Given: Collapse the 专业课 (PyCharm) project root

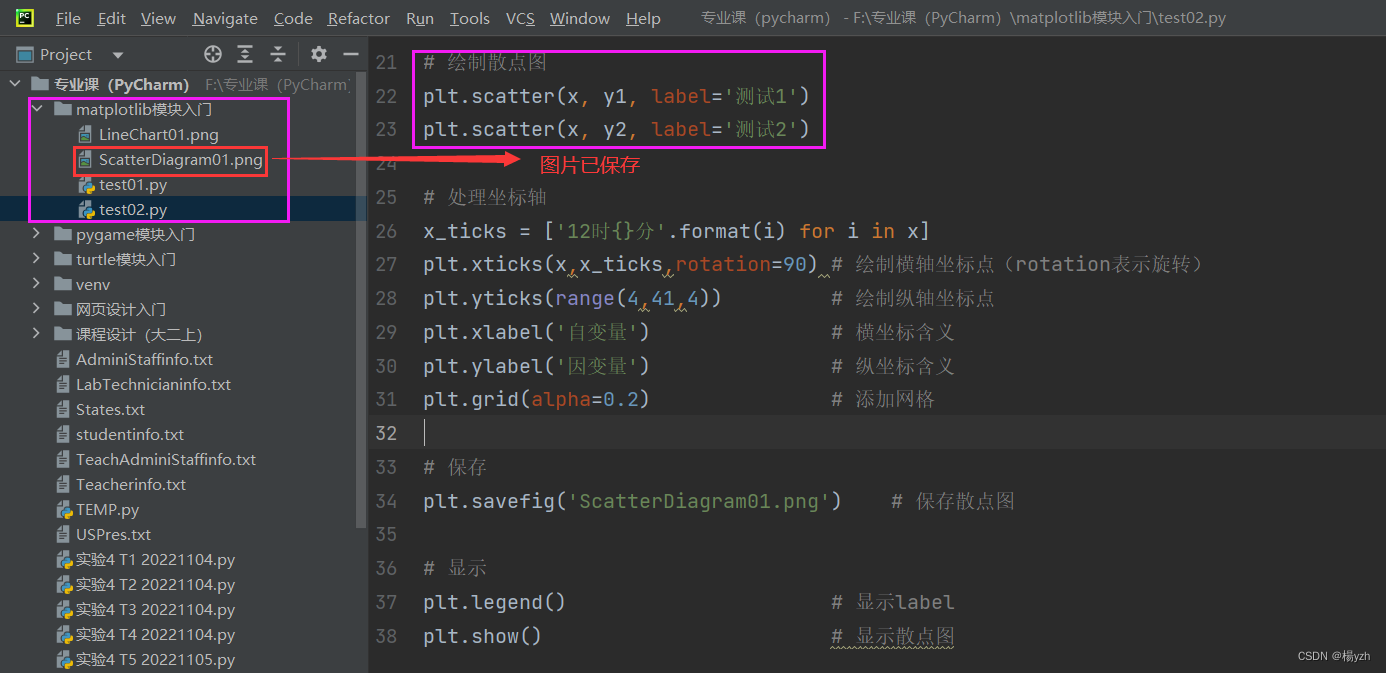Looking at the screenshot, I should click(15, 84).
